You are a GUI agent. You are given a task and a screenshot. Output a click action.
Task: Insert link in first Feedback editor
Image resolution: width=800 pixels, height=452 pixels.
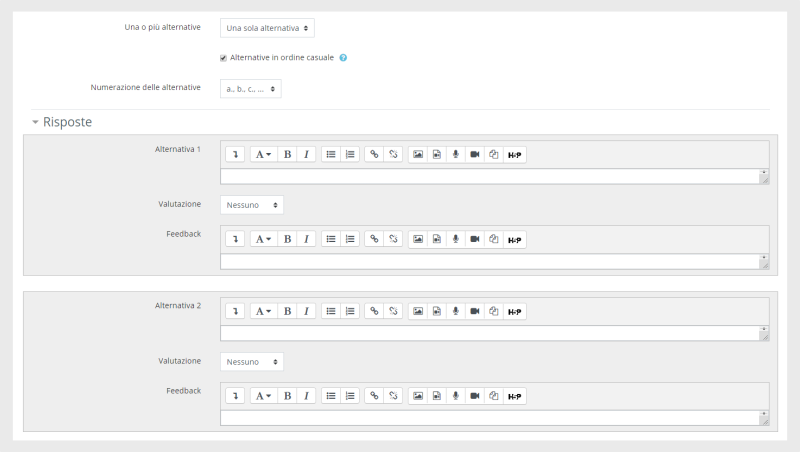(374, 239)
